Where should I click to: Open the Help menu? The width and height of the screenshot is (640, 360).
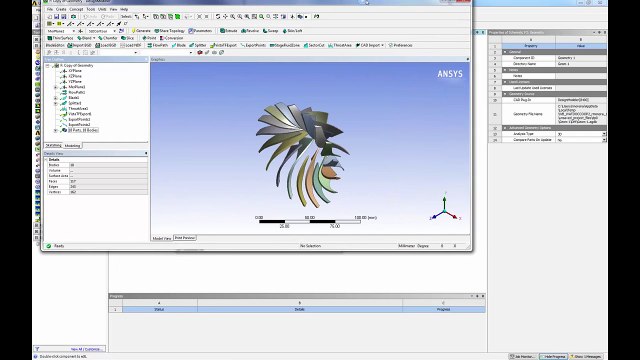click(x=124, y=9)
